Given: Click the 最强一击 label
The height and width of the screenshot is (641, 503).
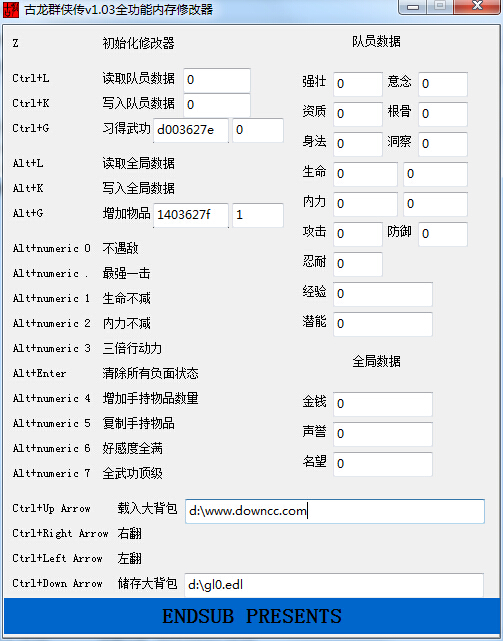Looking at the screenshot, I should click(x=126, y=273).
